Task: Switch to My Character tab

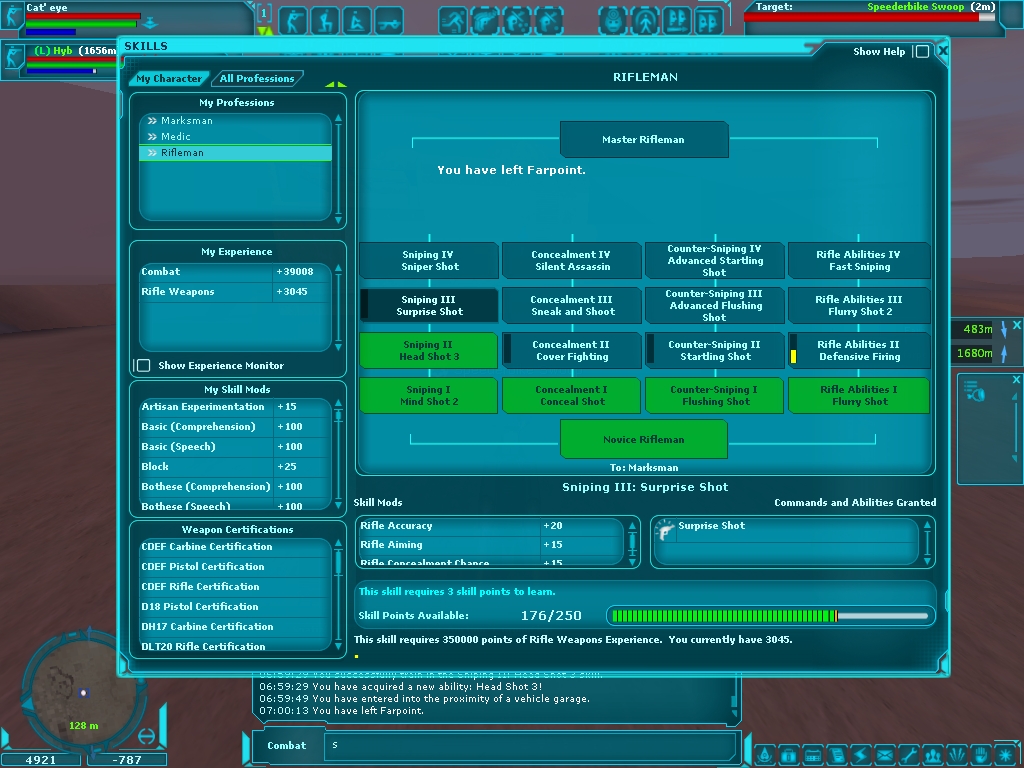Action: (168, 79)
